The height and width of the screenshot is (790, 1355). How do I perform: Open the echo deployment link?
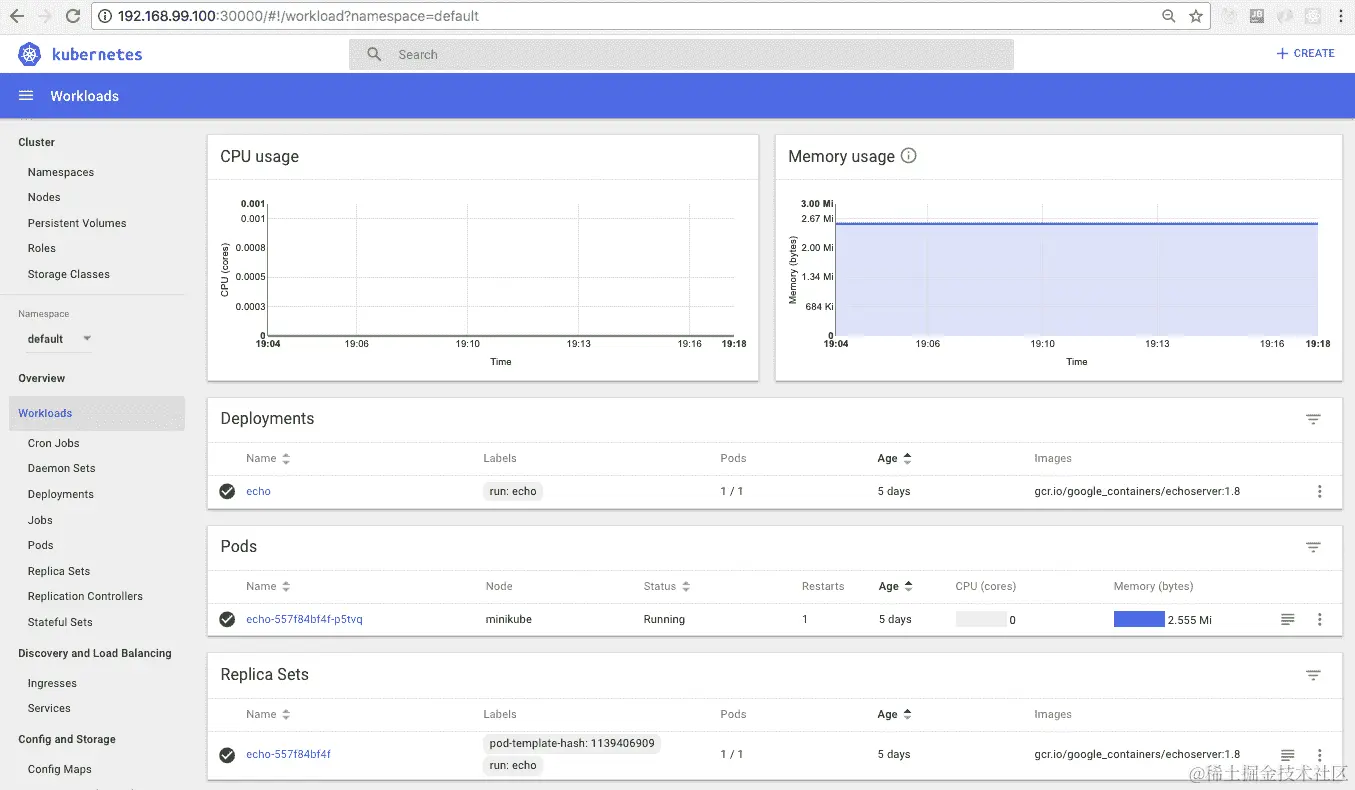pyautogui.click(x=258, y=491)
